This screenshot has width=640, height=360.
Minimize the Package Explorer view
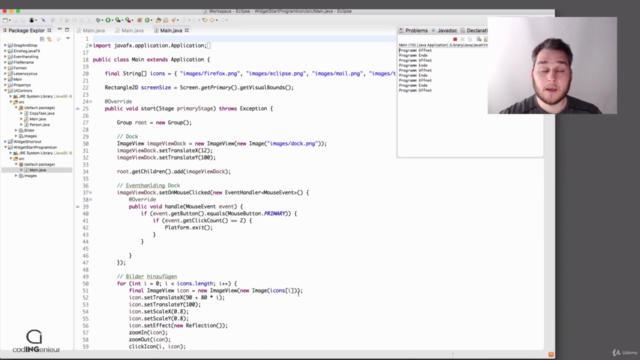[x=60, y=30]
